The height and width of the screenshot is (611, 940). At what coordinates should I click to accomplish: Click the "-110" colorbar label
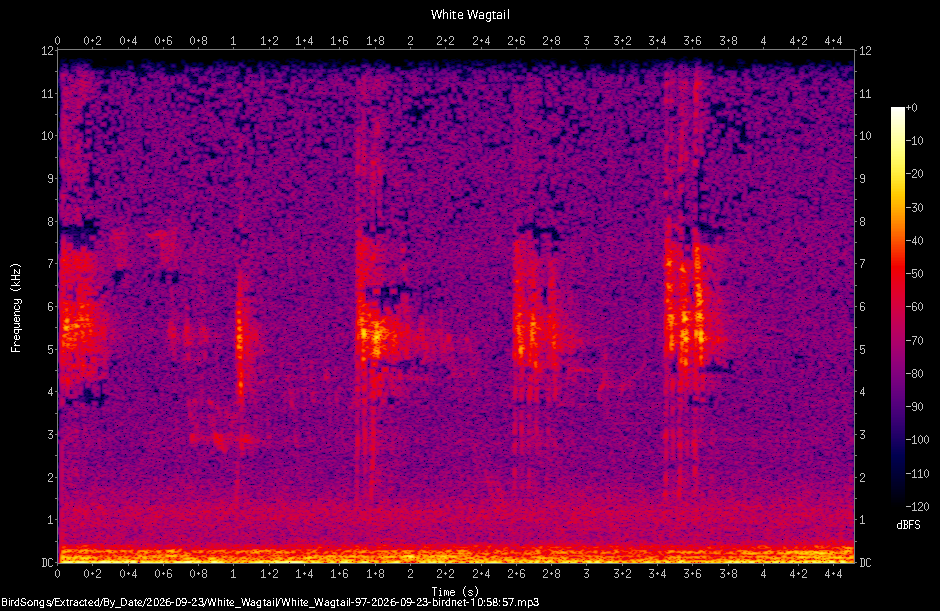point(917,474)
